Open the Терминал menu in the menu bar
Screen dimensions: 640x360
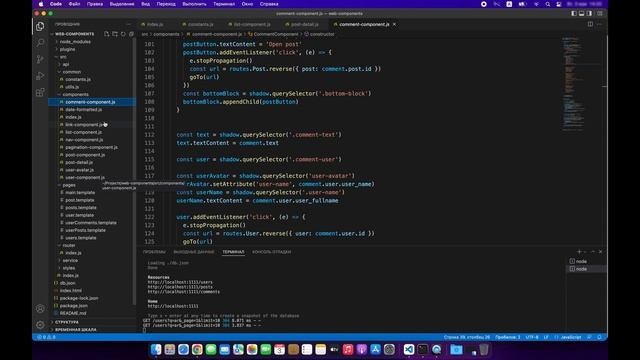click(224, 4)
